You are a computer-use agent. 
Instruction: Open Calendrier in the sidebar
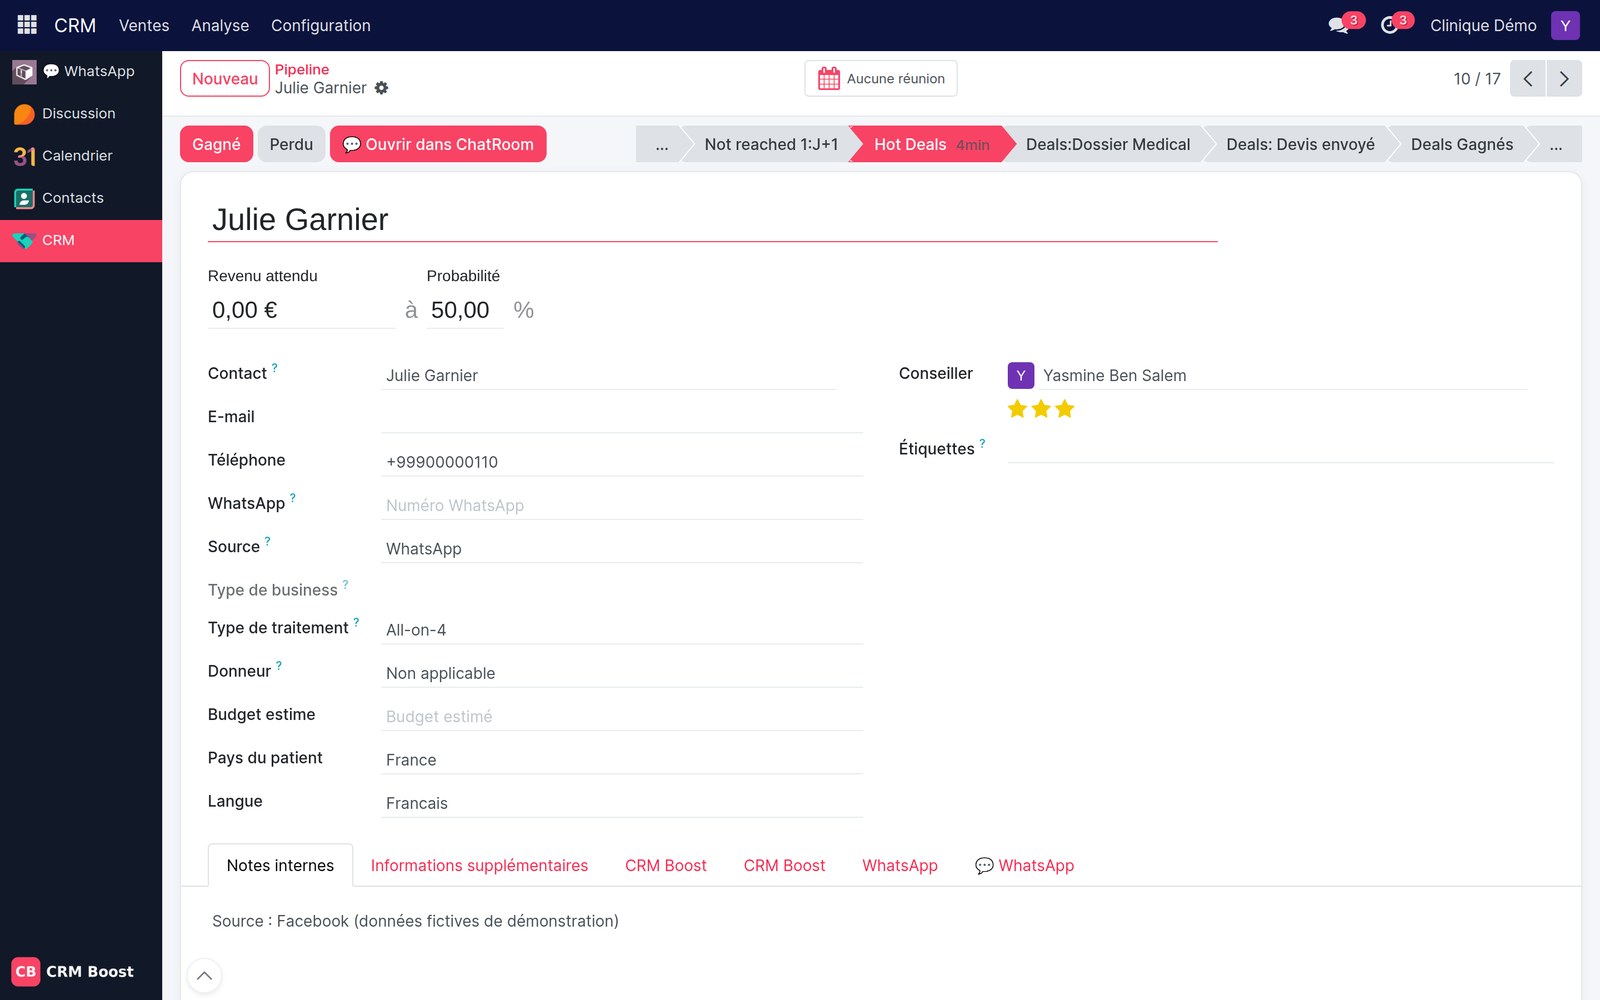[x=81, y=156]
